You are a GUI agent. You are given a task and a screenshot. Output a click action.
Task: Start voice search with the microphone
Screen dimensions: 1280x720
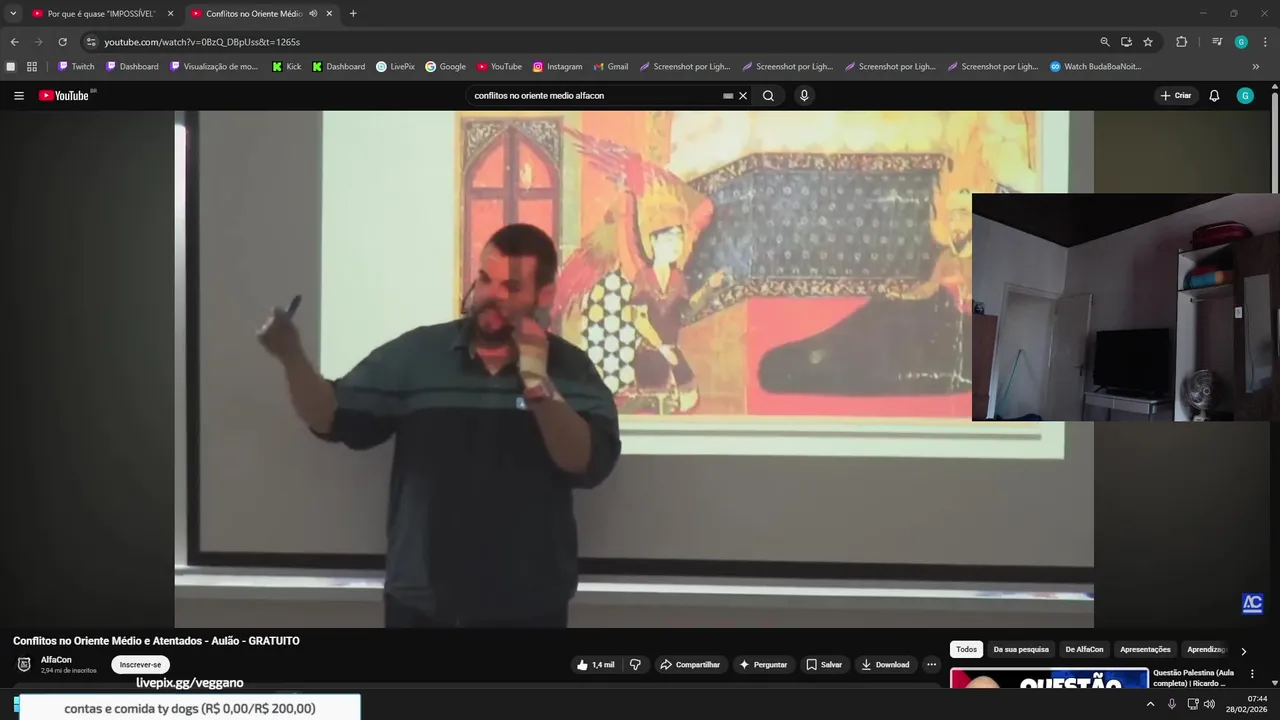804,96
